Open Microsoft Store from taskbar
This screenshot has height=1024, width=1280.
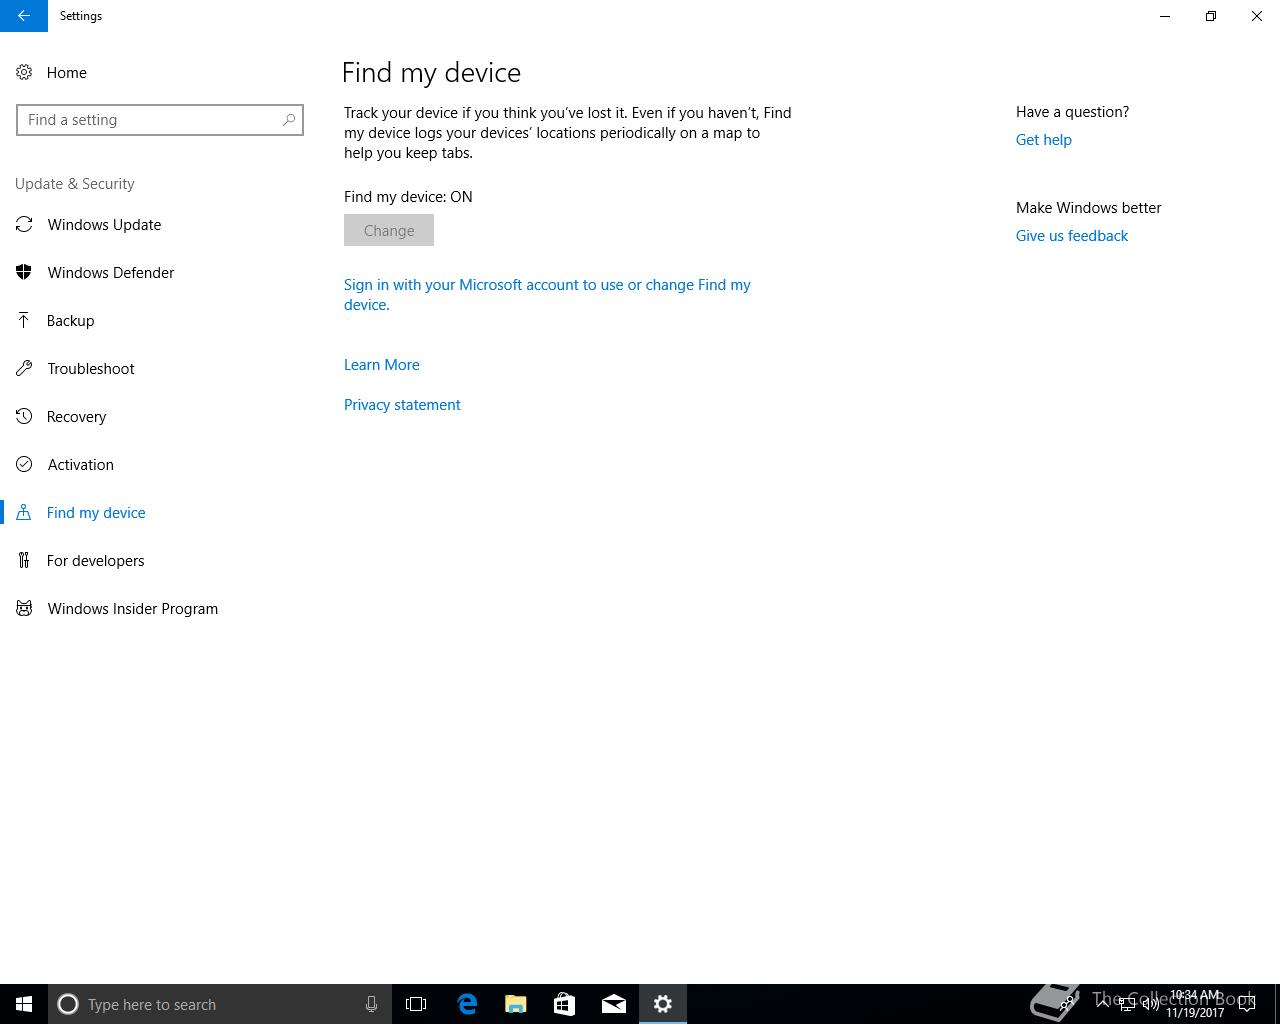pyautogui.click(x=565, y=1004)
